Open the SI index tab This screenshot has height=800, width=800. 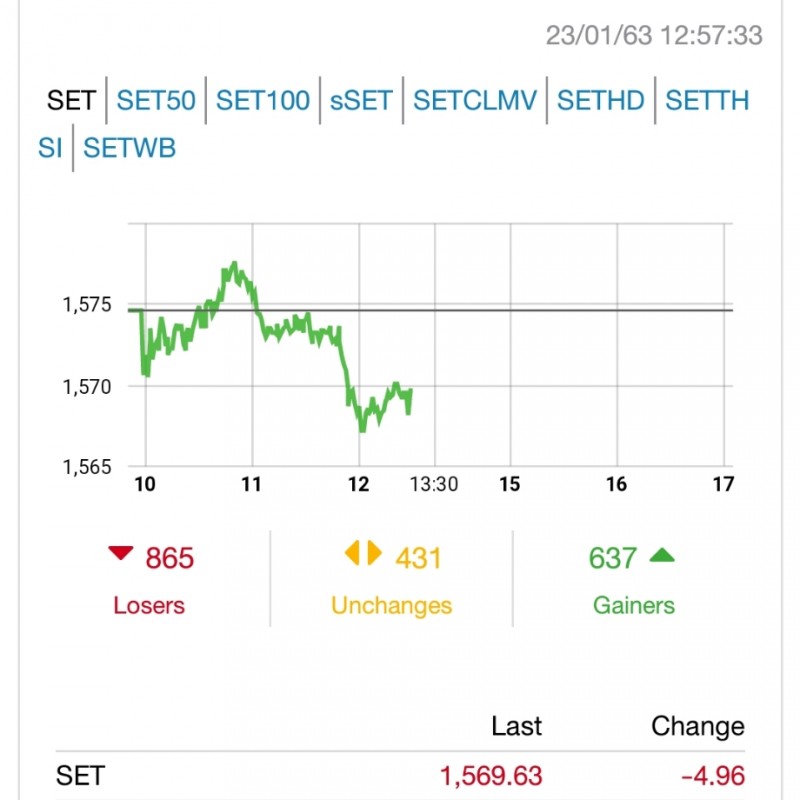[50, 148]
